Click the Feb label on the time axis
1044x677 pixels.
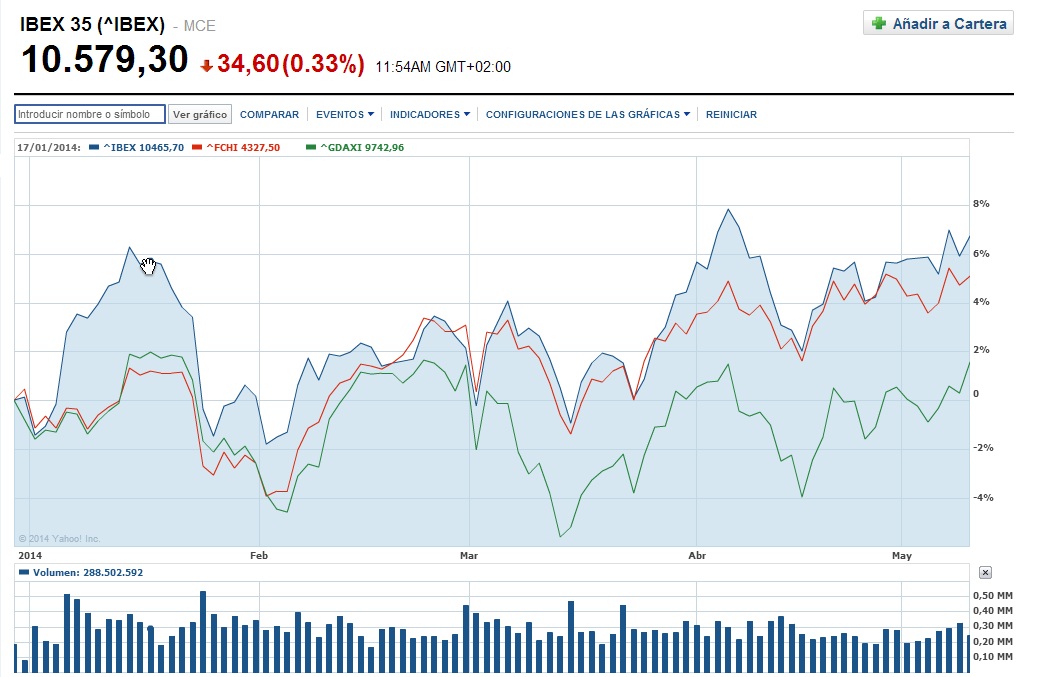point(259,555)
